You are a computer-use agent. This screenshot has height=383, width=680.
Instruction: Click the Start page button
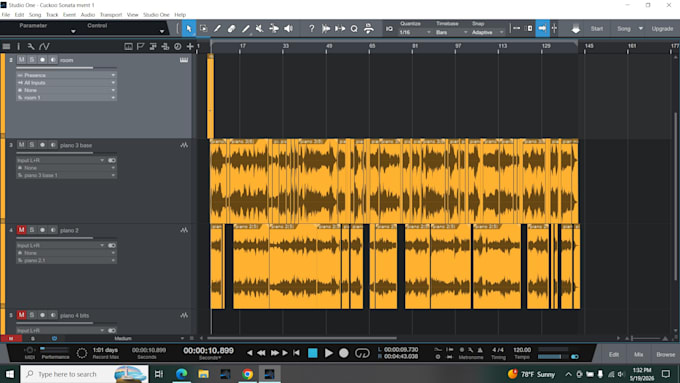(597, 29)
